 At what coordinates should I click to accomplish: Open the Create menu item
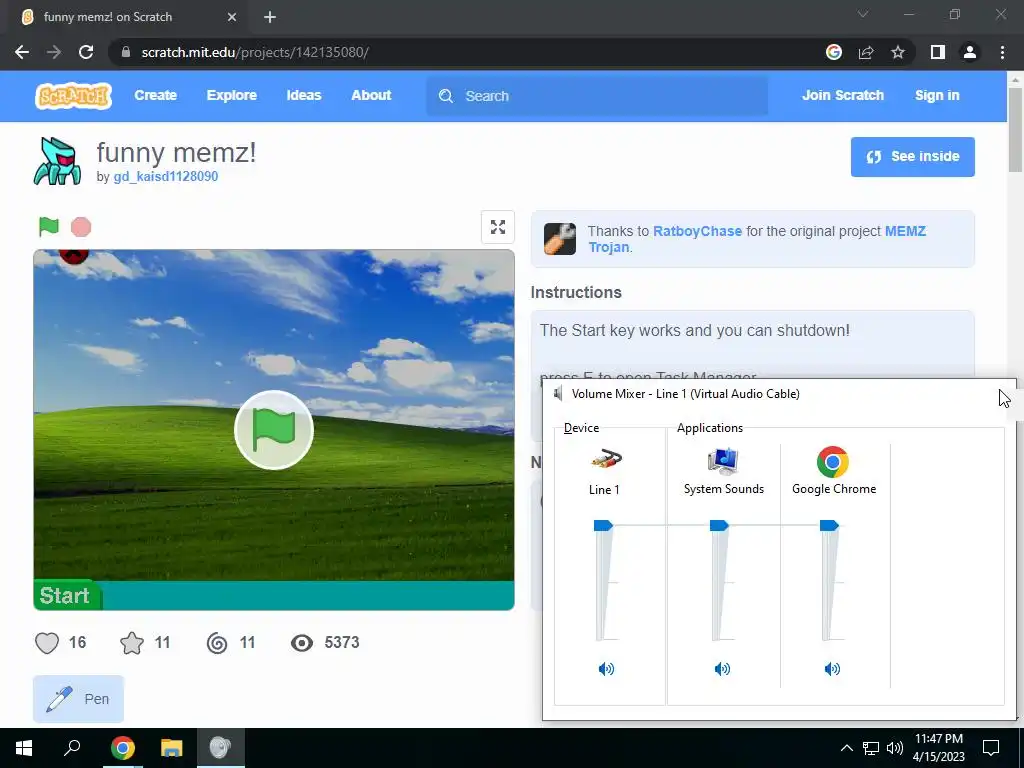(x=155, y=95)
